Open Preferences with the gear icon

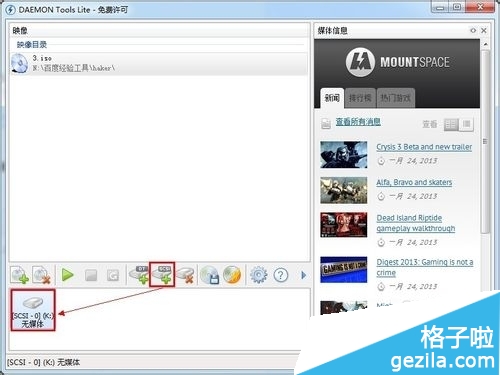point(258,275)
